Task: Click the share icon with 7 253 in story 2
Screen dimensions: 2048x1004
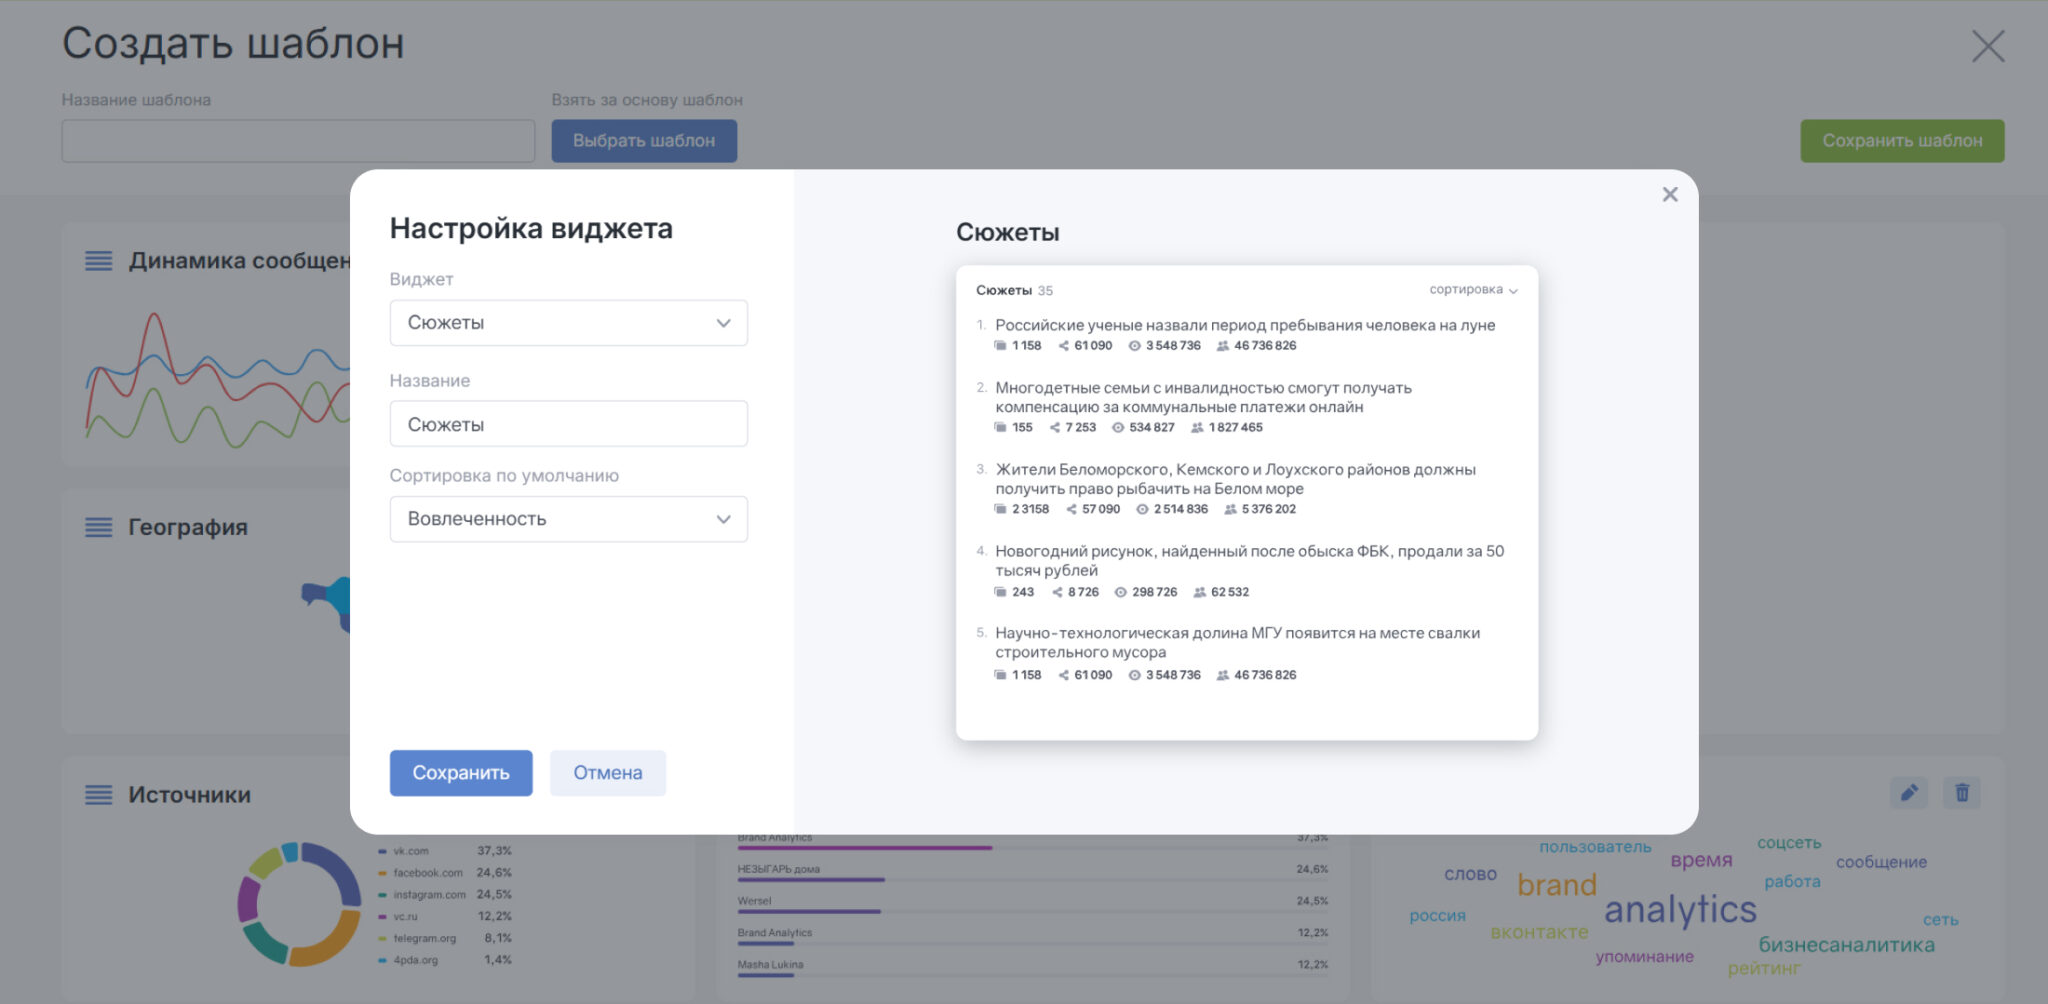Action: (1055, 428)
